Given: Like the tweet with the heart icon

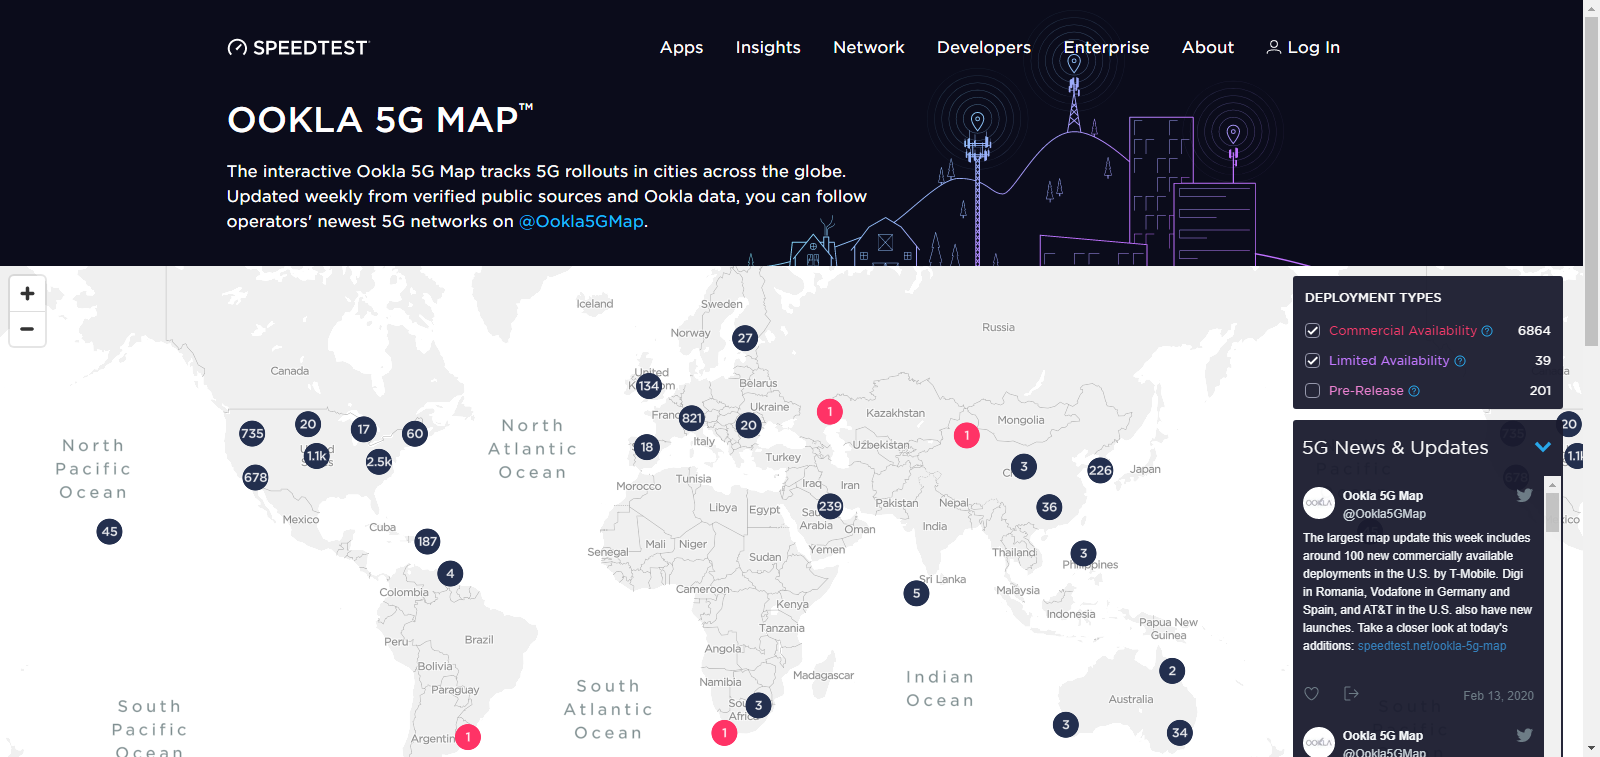Looking at the screenshot, I should [1312, 694].
